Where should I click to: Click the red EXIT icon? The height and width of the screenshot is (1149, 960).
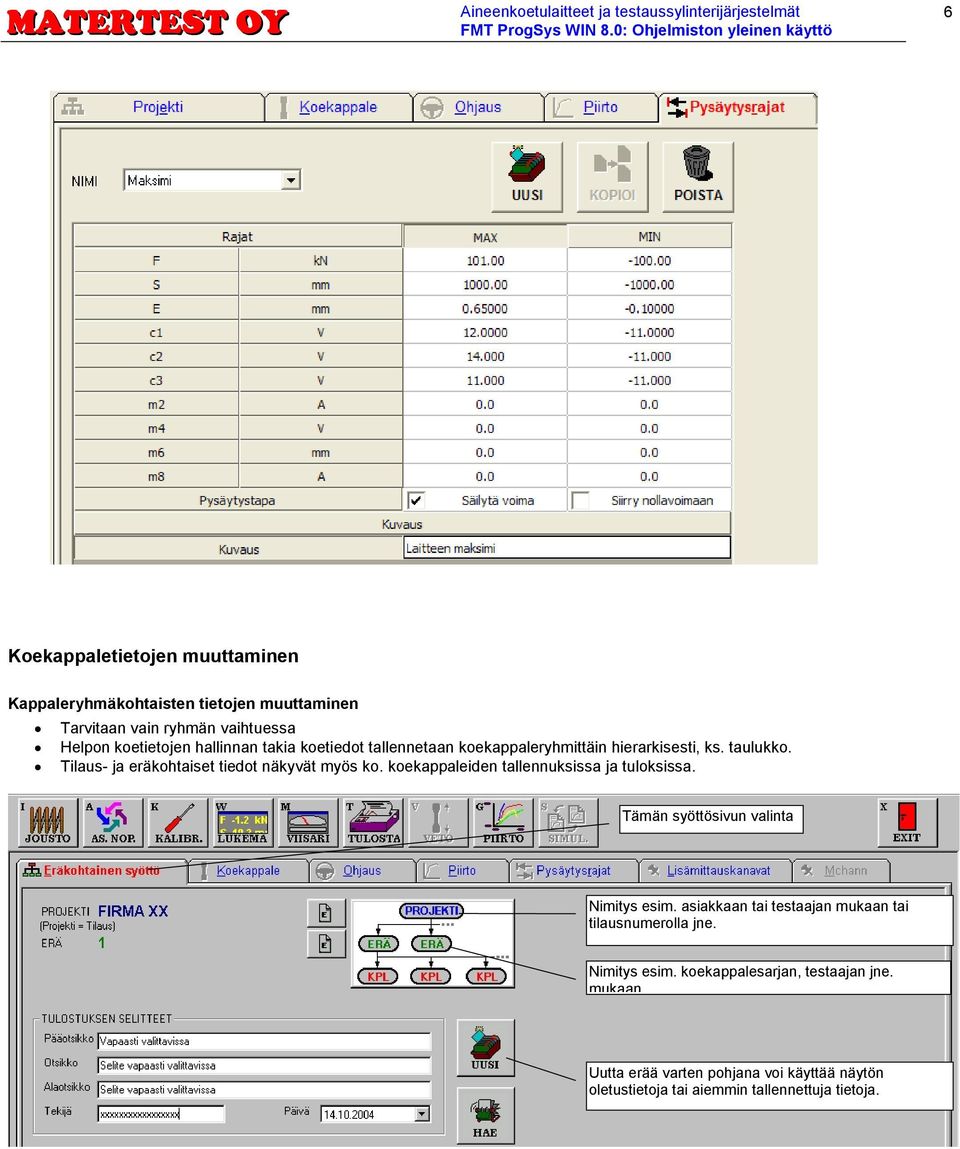(x=907, y=822)
